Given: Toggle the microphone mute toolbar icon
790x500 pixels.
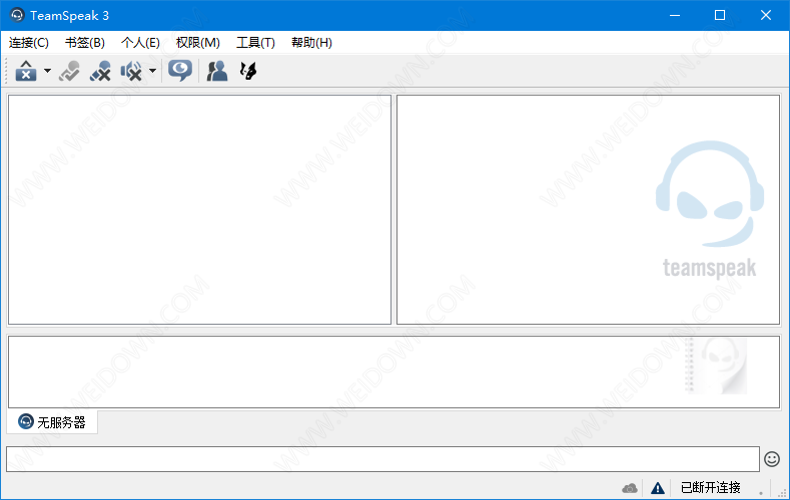Looking at the screenshot, I should 100,71.
